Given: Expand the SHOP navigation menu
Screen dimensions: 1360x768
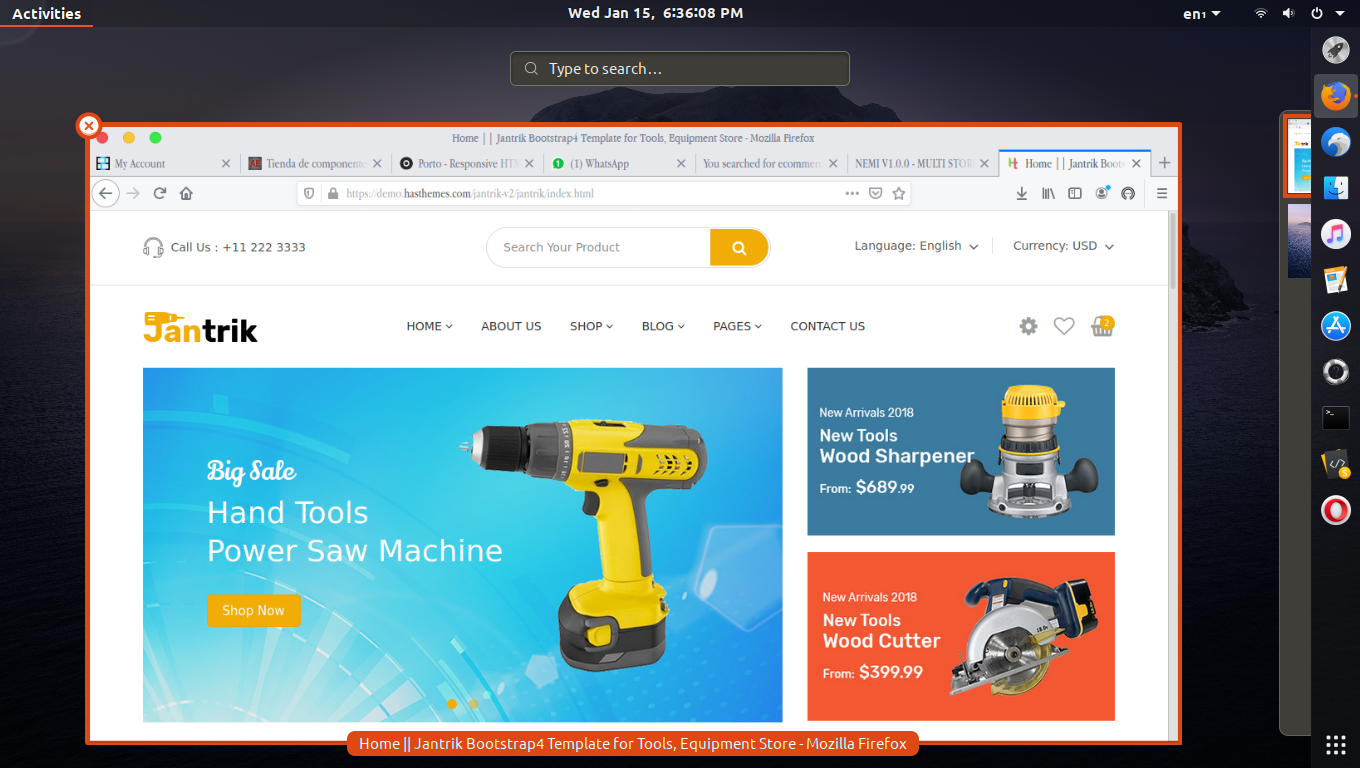Looking at the screenshot, I should [x=591, y=326].
